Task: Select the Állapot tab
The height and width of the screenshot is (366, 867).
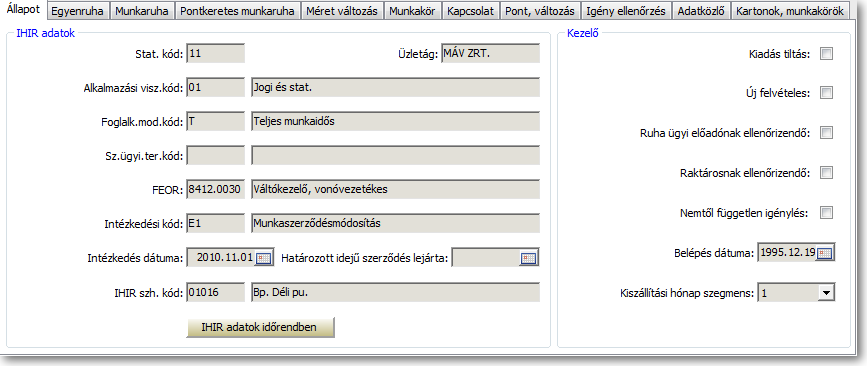Action: click(23, 10)
